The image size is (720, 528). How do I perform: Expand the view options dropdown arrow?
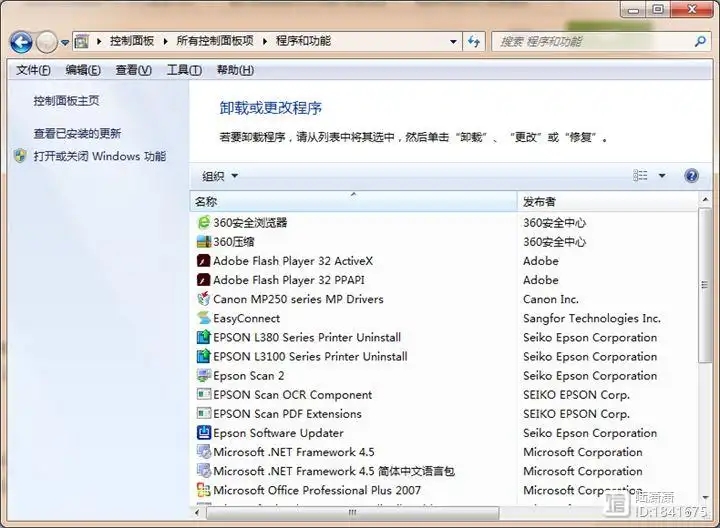pyautogui.click(x=662, y=175)
